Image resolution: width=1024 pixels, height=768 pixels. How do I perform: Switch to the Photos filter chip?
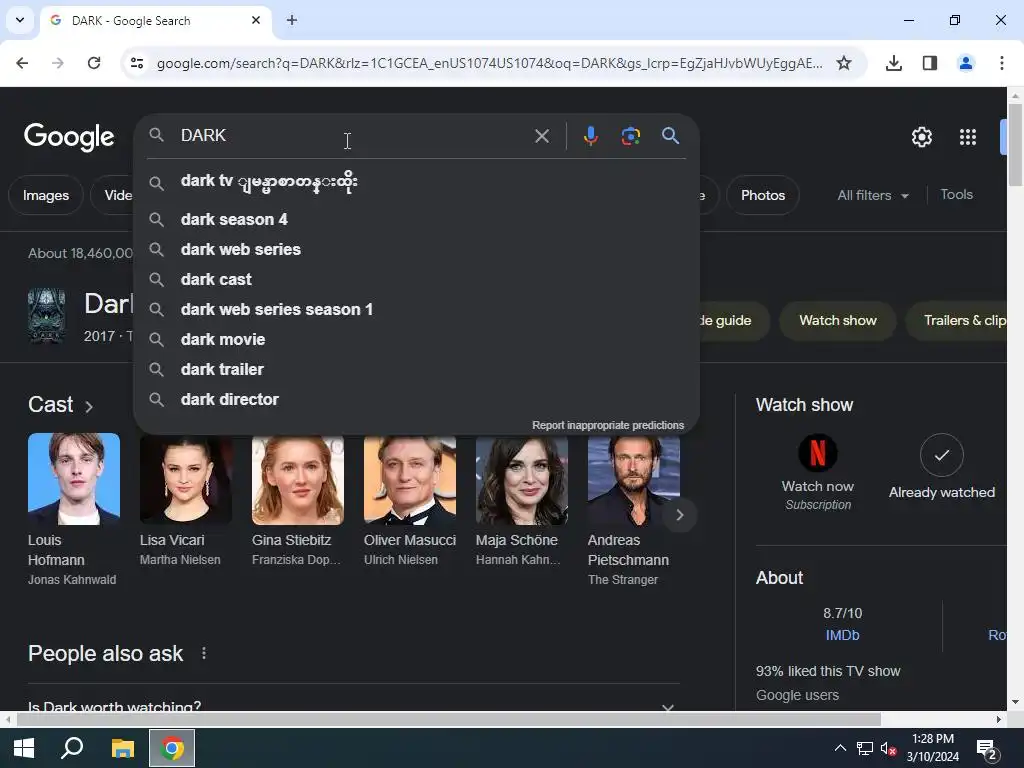point(763,195)
